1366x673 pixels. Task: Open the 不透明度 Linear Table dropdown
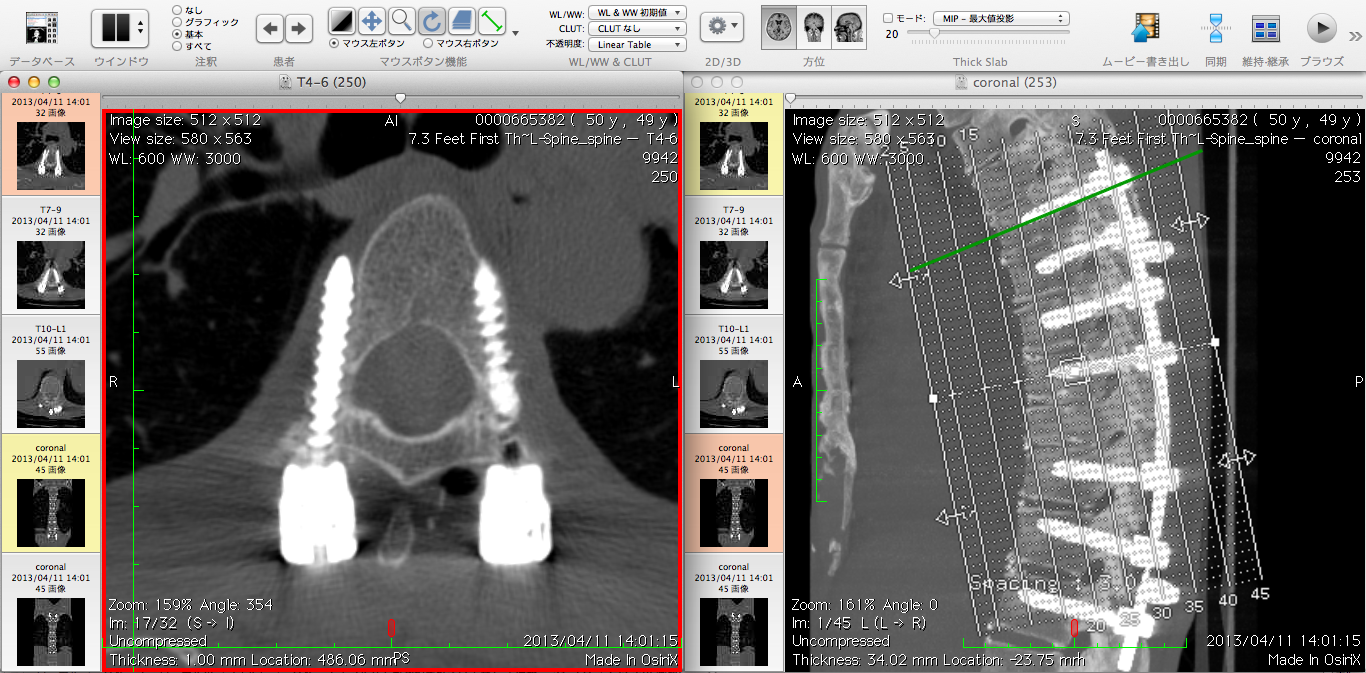click(637, 44)
